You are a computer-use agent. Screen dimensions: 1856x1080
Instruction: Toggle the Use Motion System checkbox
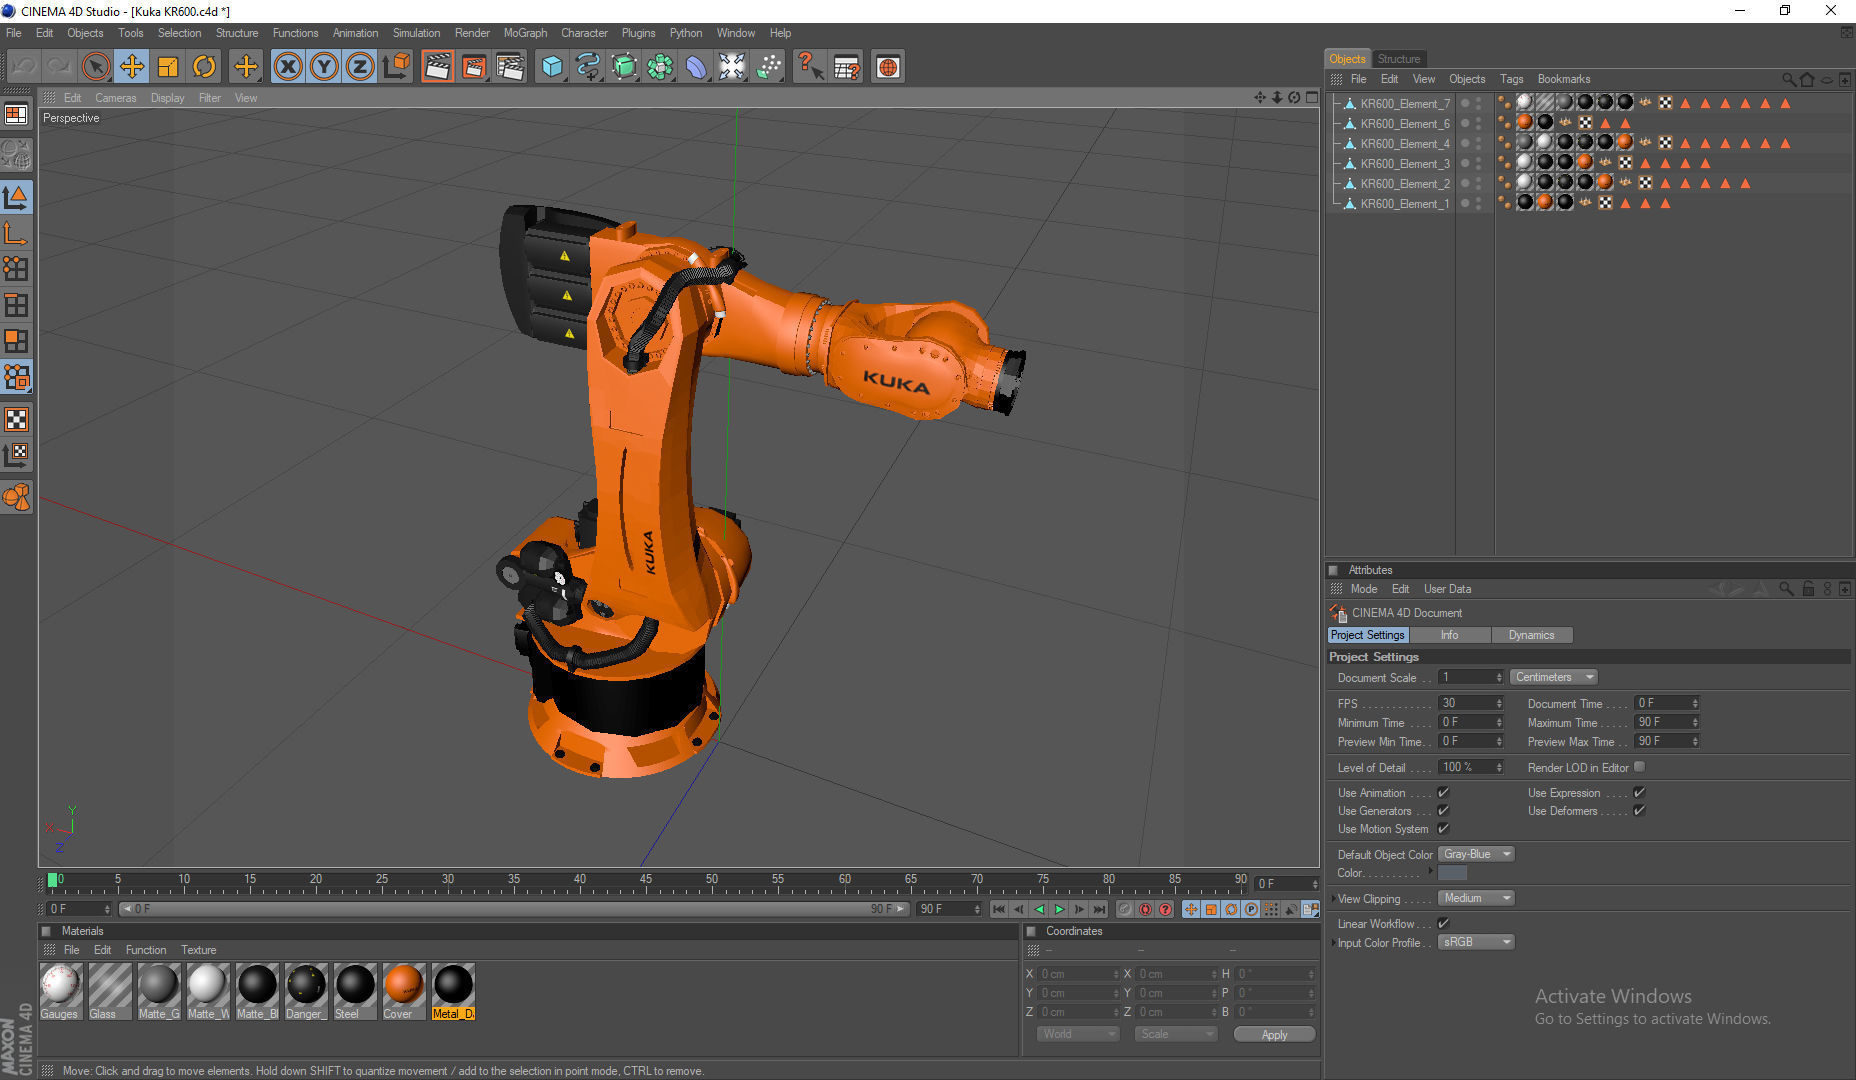(1443, 828)
